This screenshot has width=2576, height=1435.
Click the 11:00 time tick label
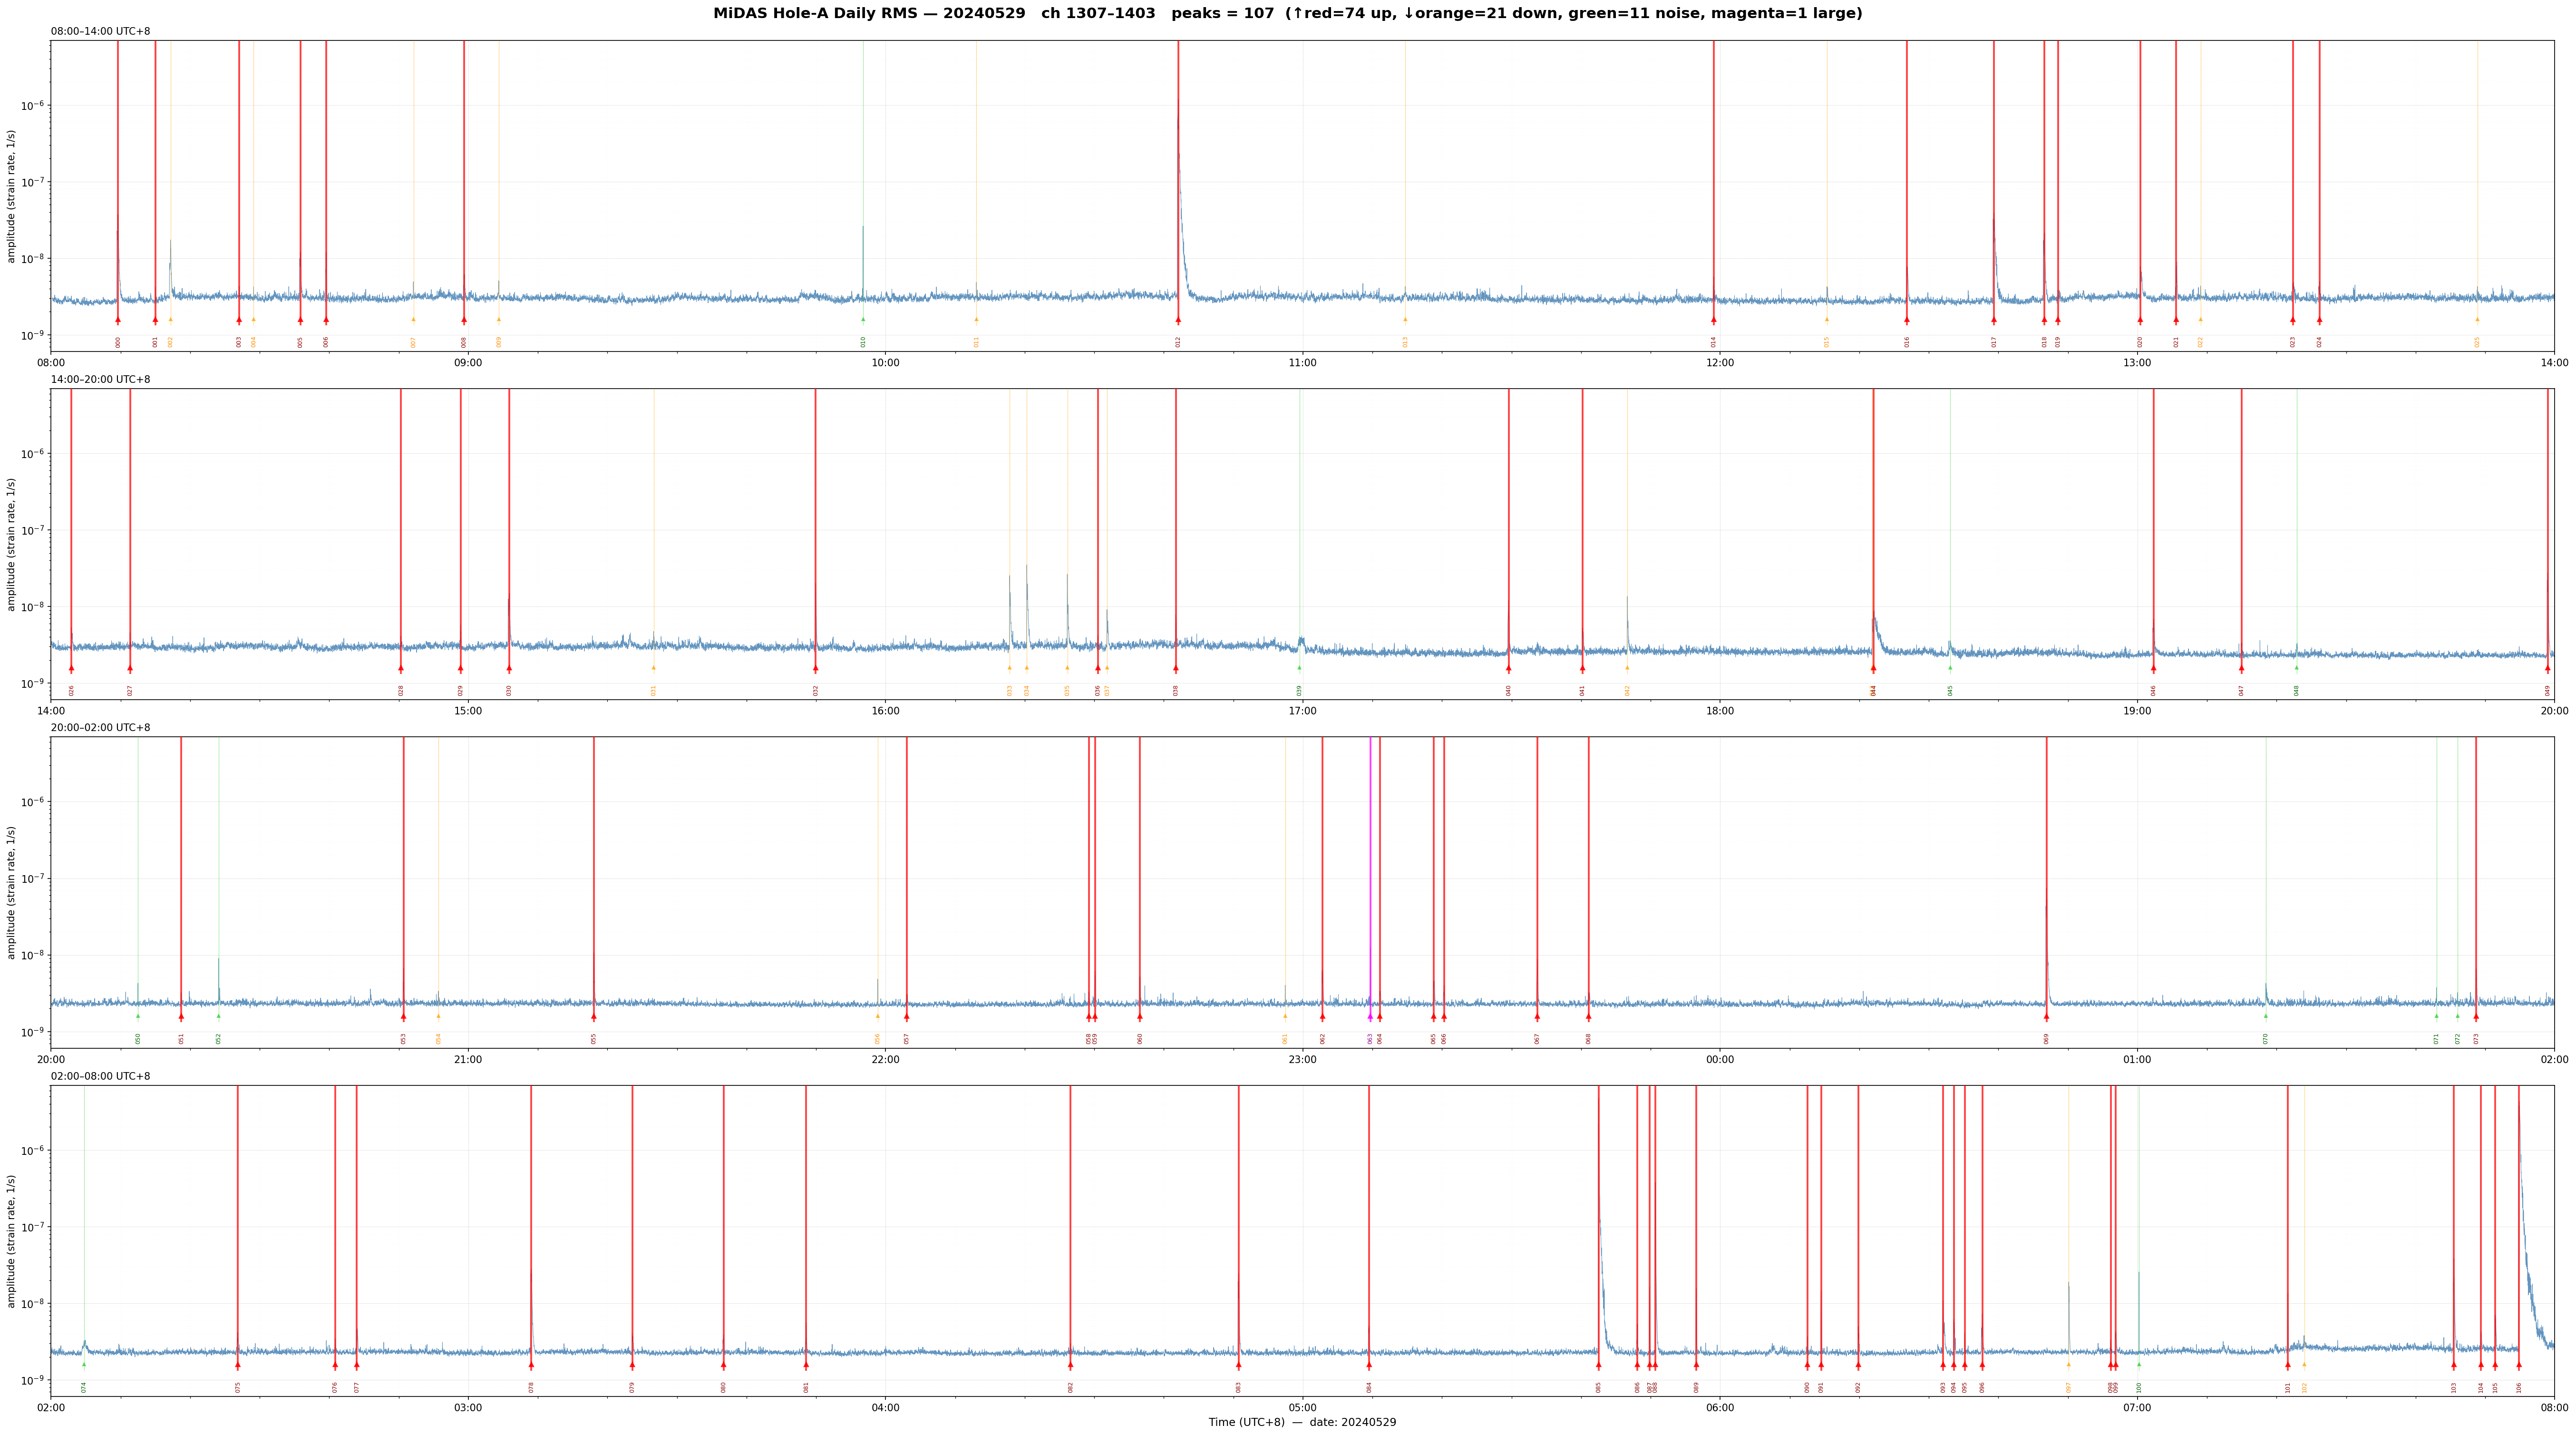pyautogui.click(x=1302, y=363)
